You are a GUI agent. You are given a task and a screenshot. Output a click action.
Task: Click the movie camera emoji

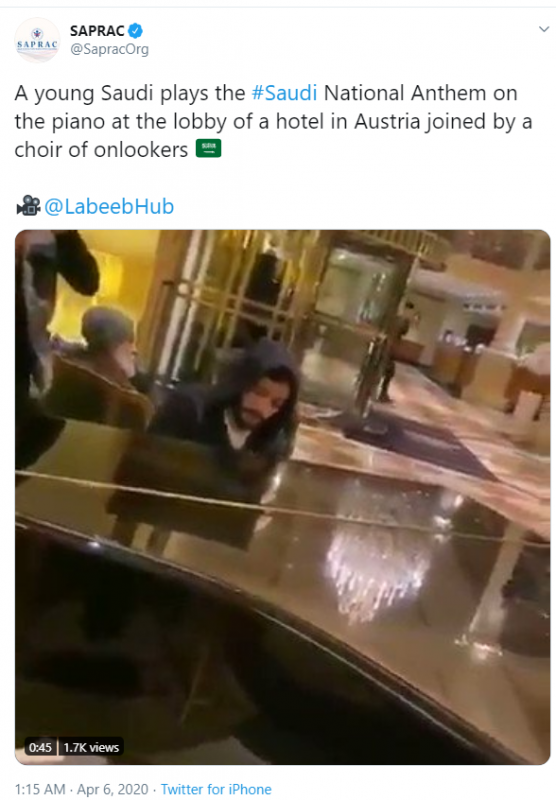28,206
